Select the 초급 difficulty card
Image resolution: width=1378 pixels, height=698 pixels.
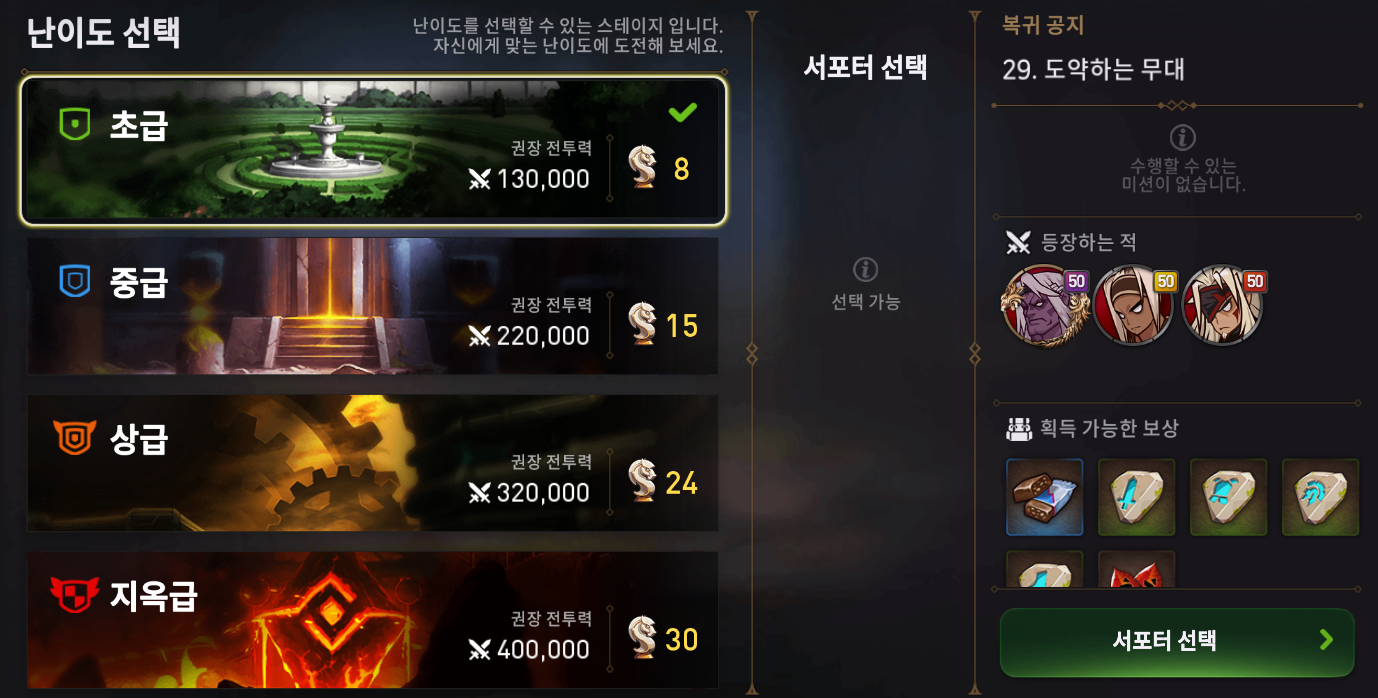[x=373, y=150]
